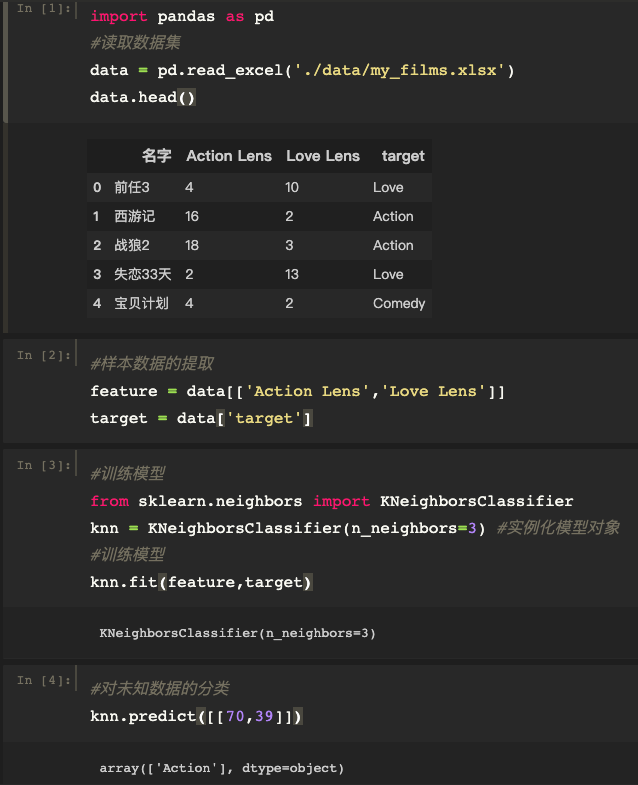This screenshot has height=785, width=638.
Task: Click the data.head() code line
Action: [142, 97]
